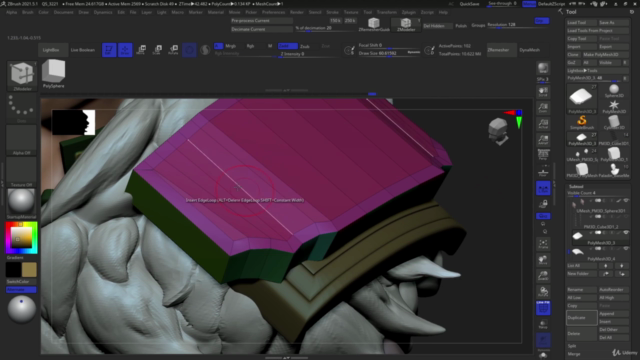Click the Zoom canvas icon
640x360 pixels.
(543, 108)
